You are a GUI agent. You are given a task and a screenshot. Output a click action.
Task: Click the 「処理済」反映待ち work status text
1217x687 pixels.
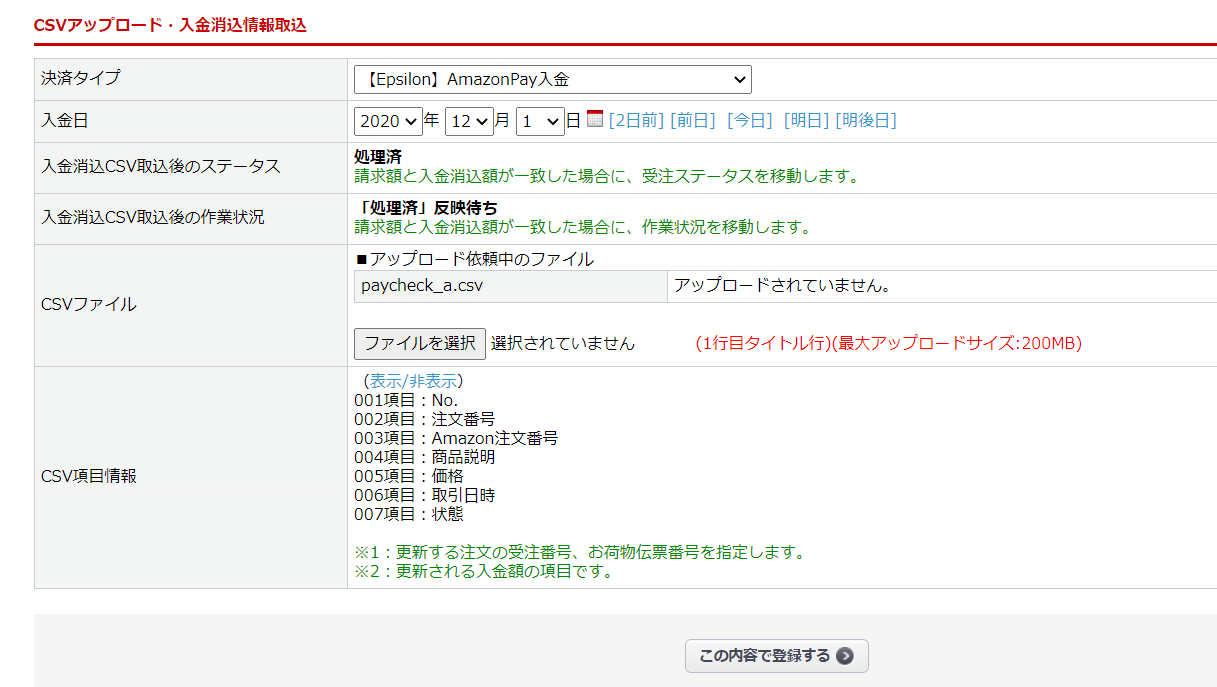pyautogui.click(x=426, y=208)
